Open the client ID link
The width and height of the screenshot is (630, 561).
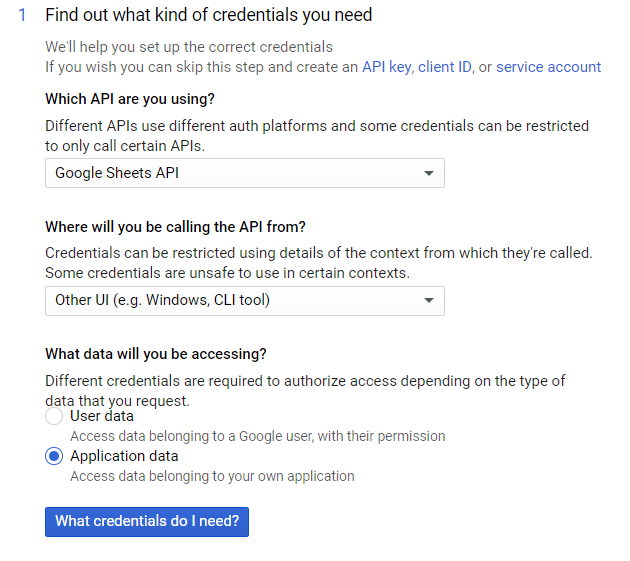[444, 67]
